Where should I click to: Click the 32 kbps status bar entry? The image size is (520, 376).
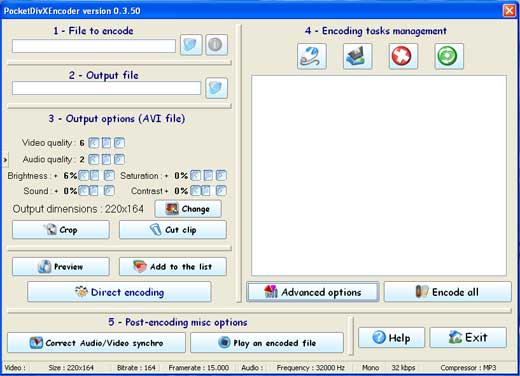click(x=403, y=368)
